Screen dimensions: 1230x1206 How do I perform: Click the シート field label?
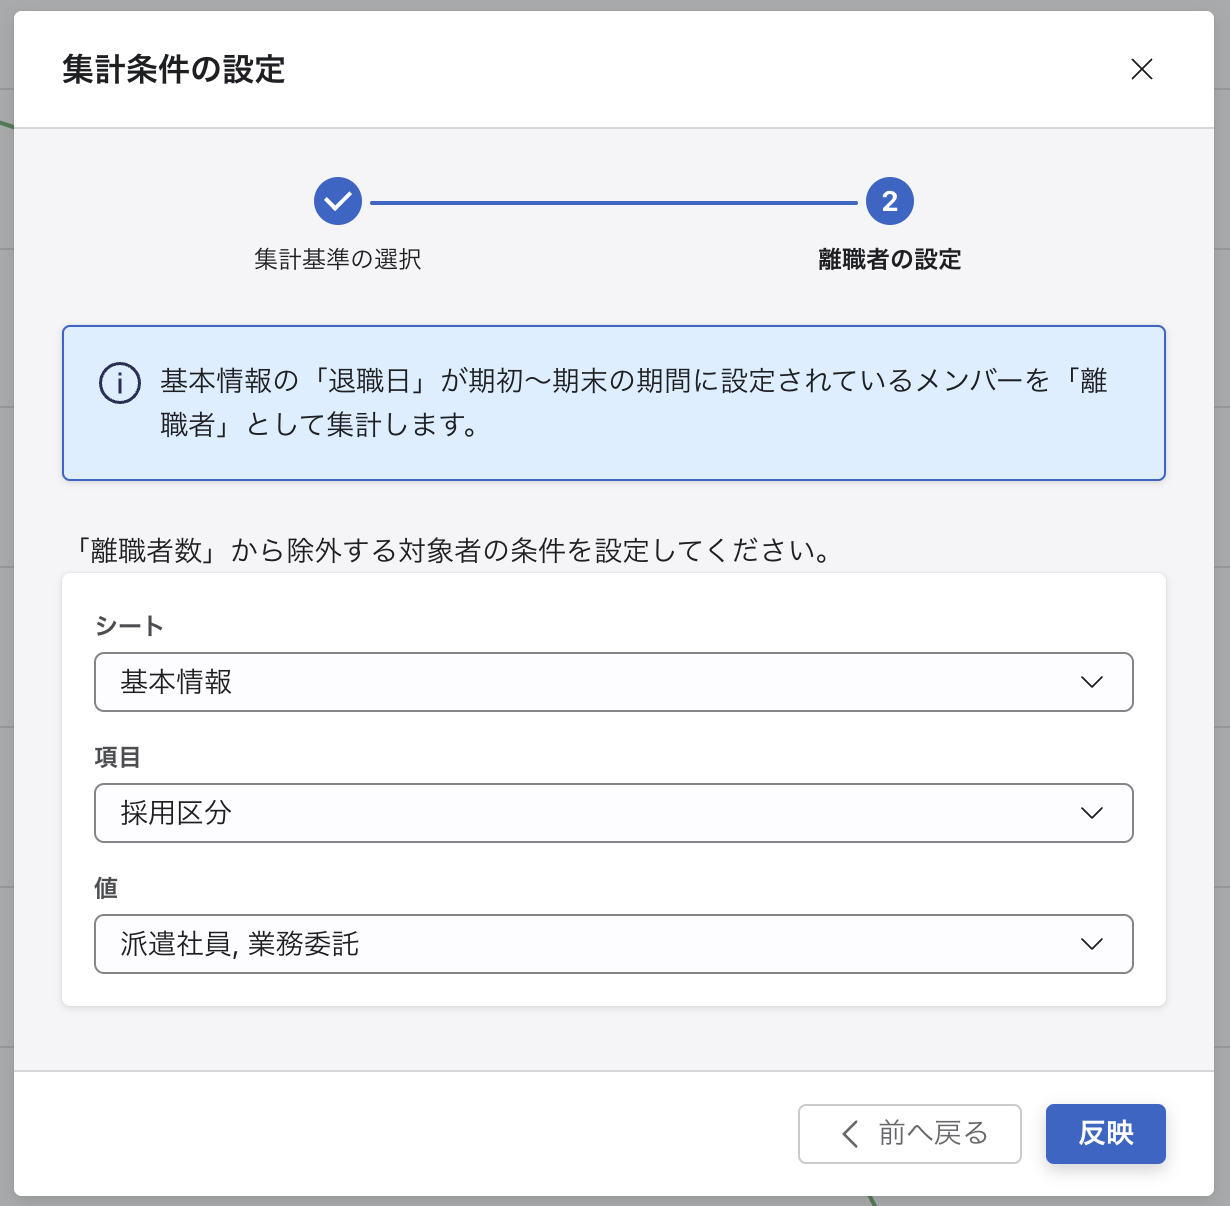click(129, 626)
